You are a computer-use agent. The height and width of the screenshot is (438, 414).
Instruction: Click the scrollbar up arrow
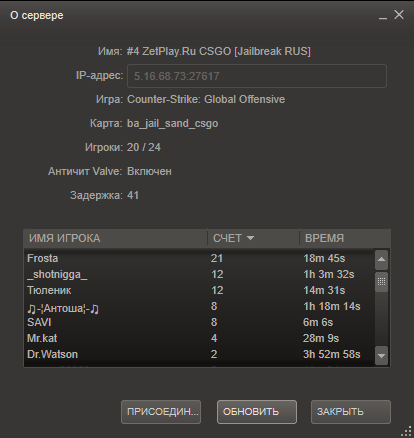click(x=381, y=260)
